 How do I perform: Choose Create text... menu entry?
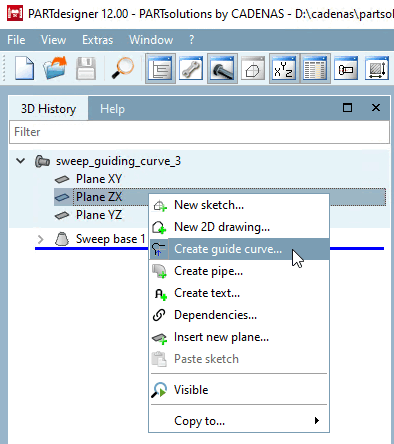239,293
